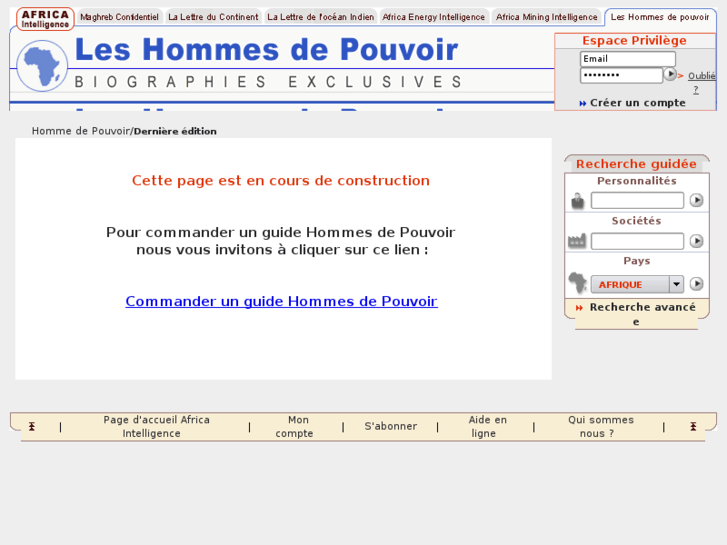727x545 pixels.
Task: Click the Dernière édition breadcrumb text
Action: [175, 131]
